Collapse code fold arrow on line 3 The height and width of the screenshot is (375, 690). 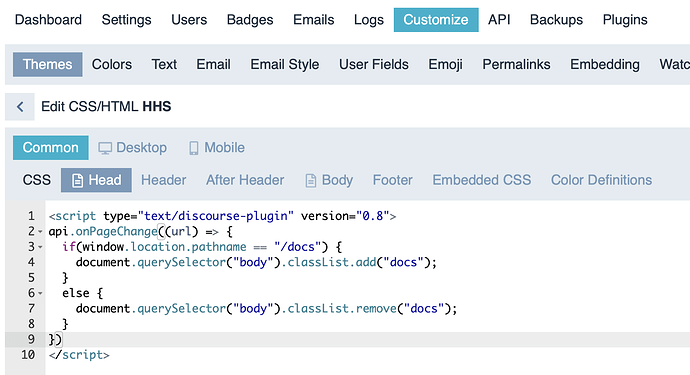40,247
